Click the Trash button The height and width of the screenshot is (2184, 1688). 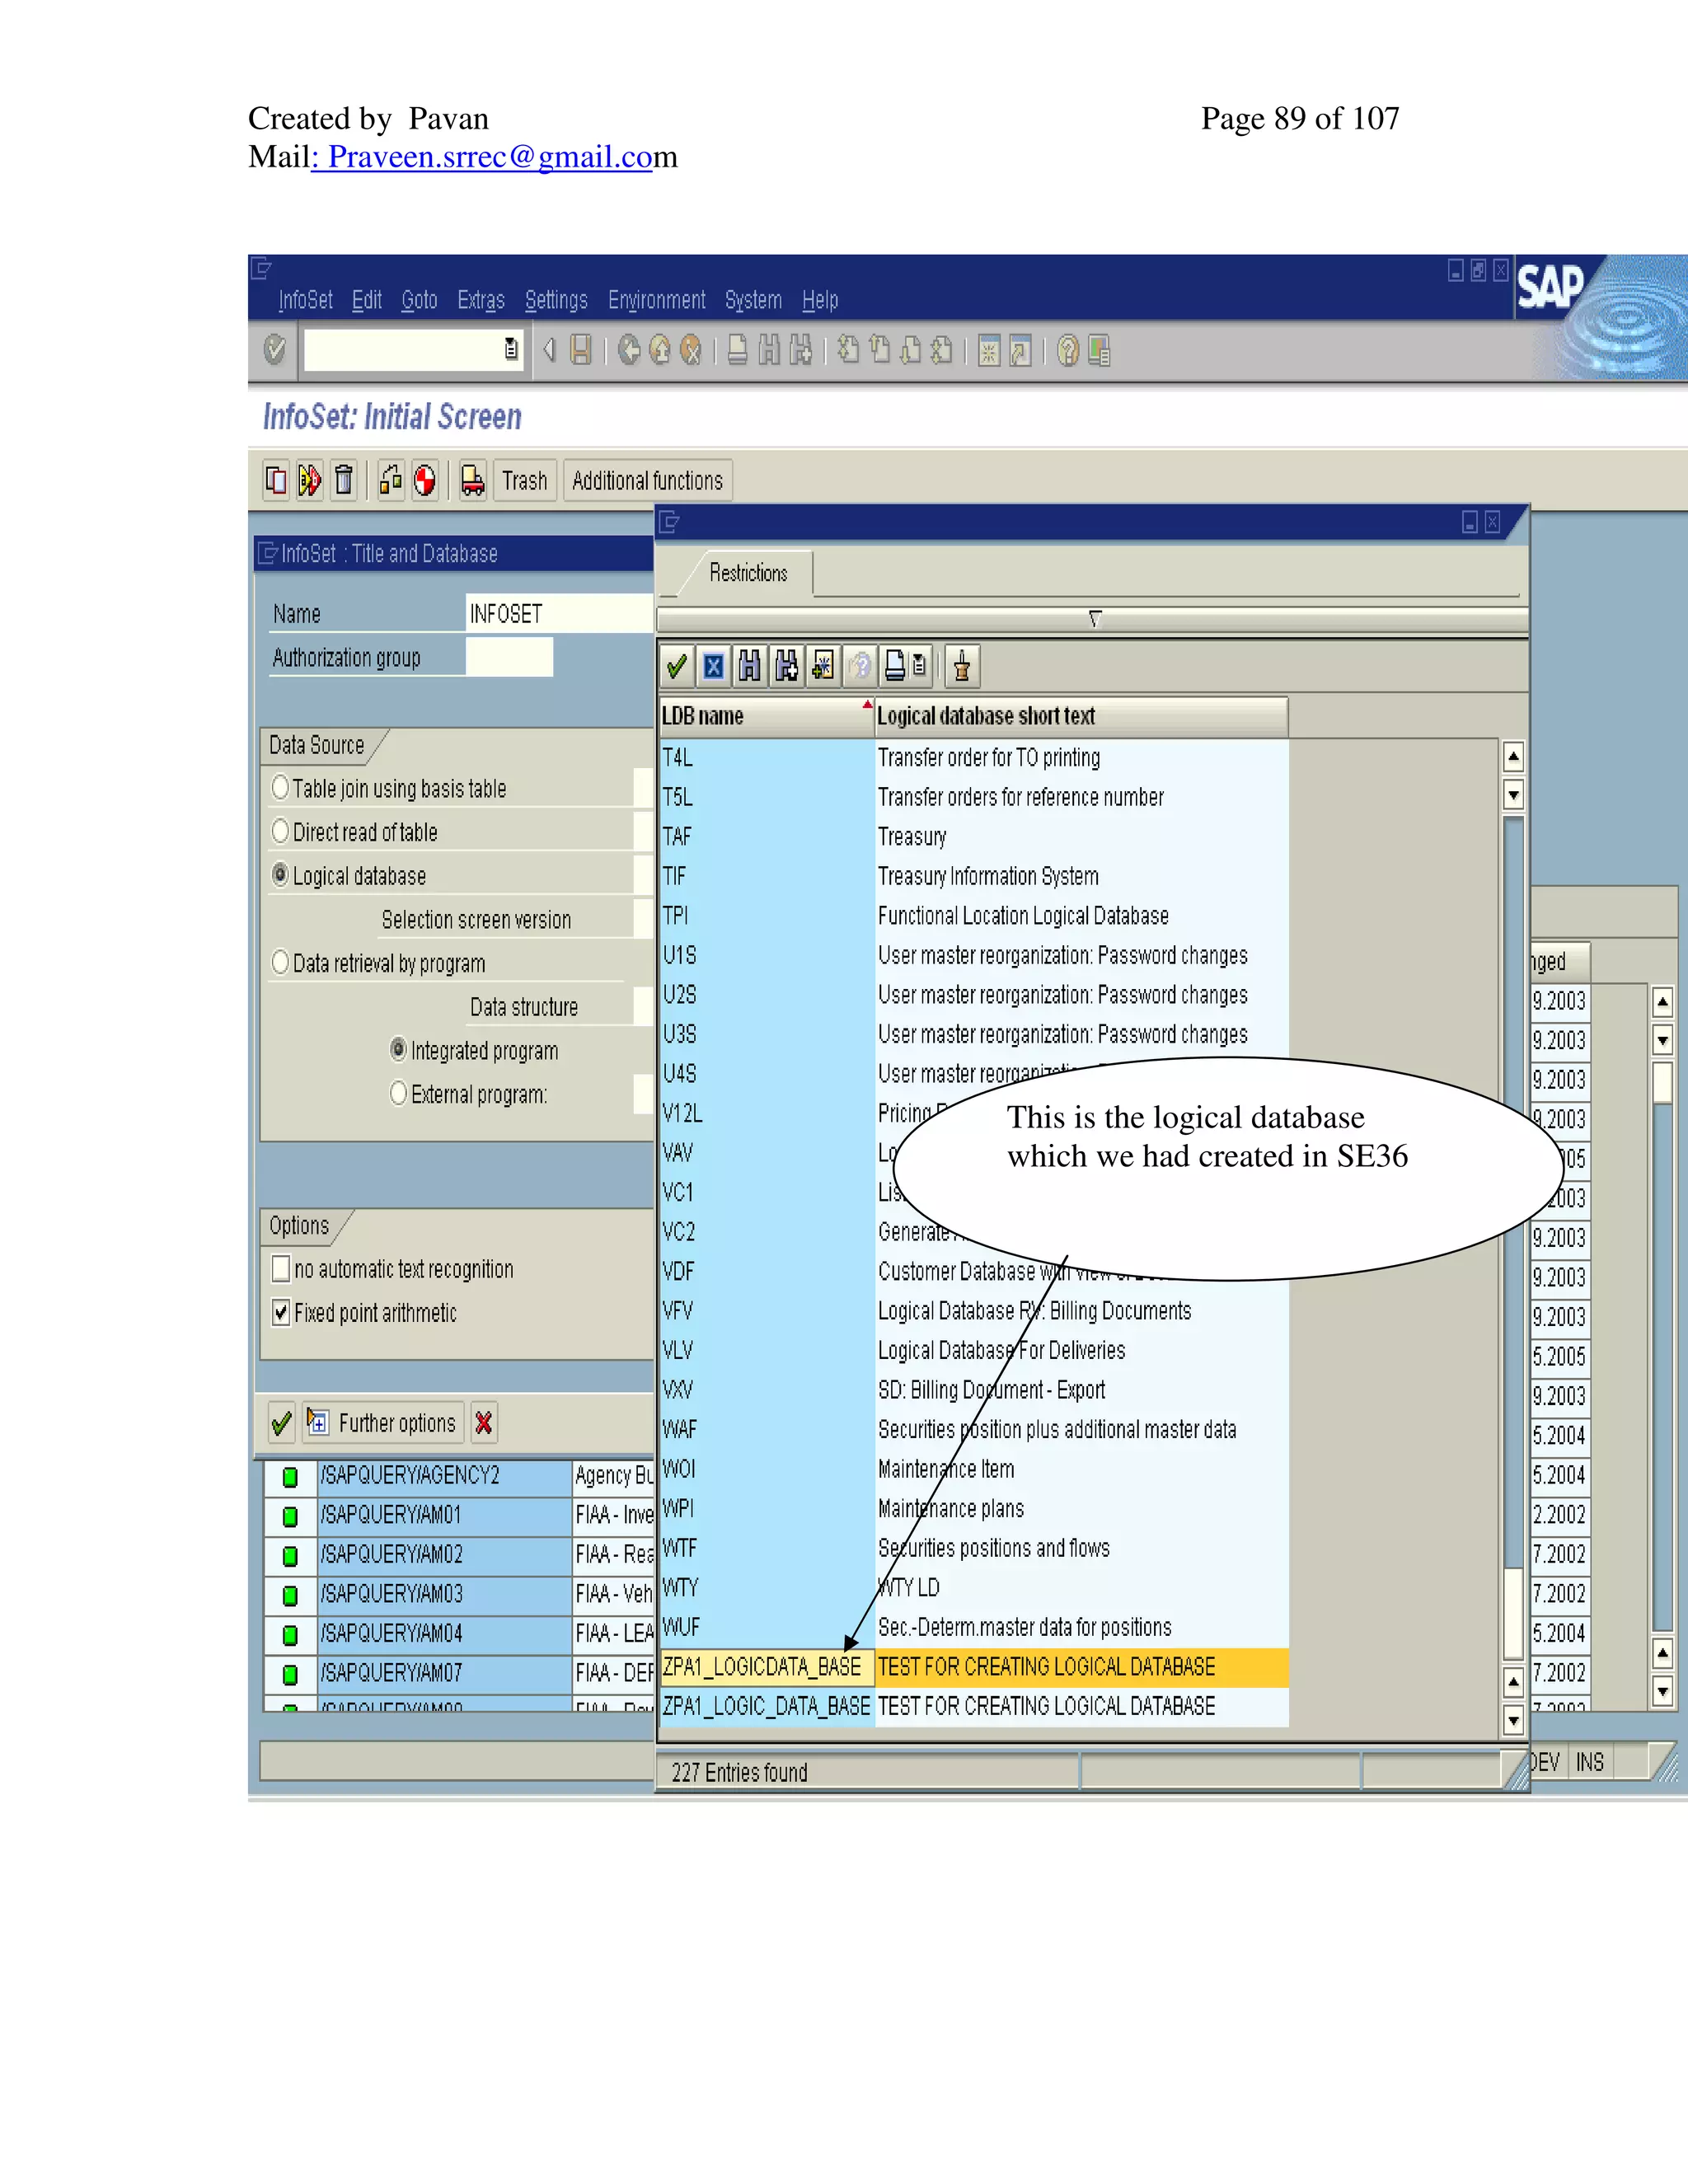pyautogui.click(x=524, y=481)
